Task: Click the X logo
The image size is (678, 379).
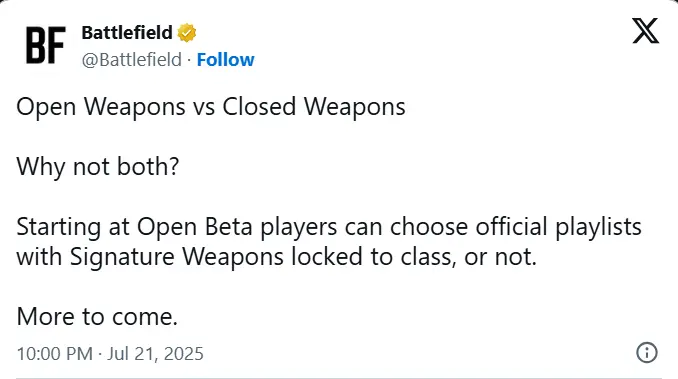Action: pos(646,31)
